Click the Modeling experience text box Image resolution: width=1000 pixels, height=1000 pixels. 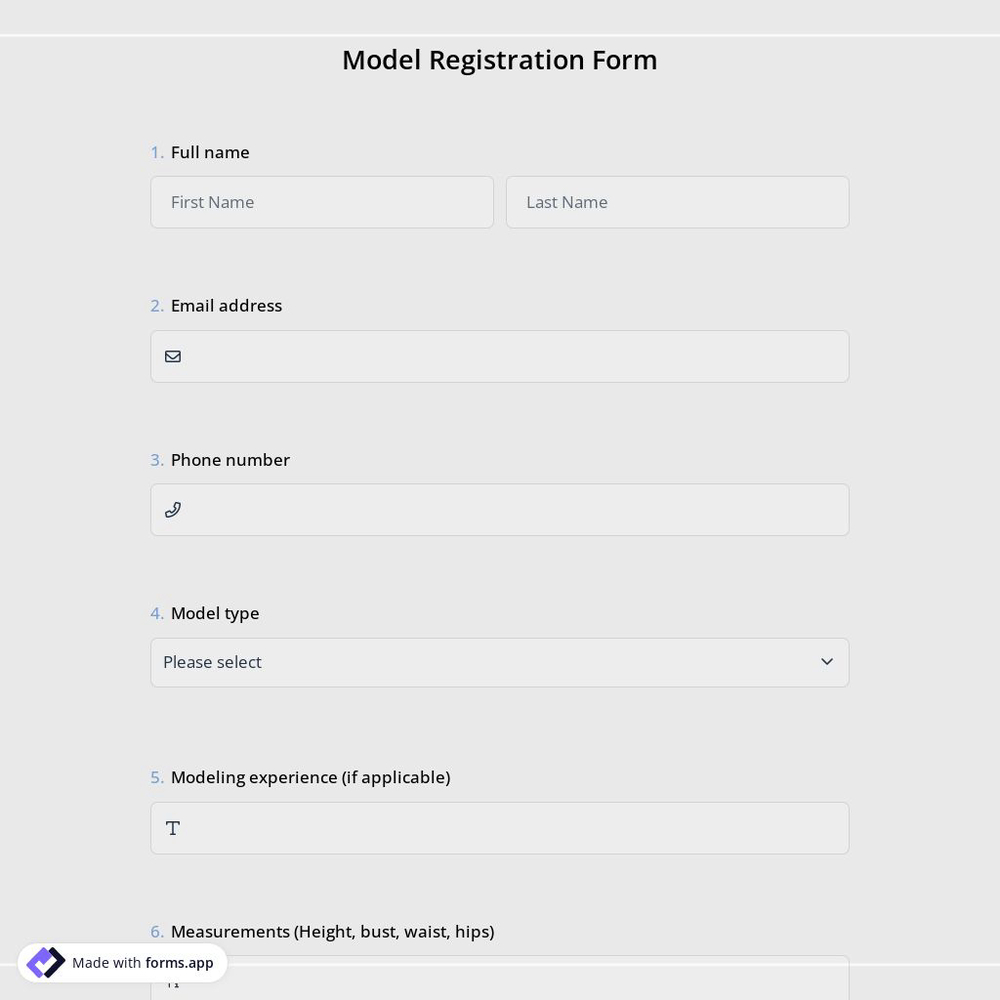(x=500, y=828)
